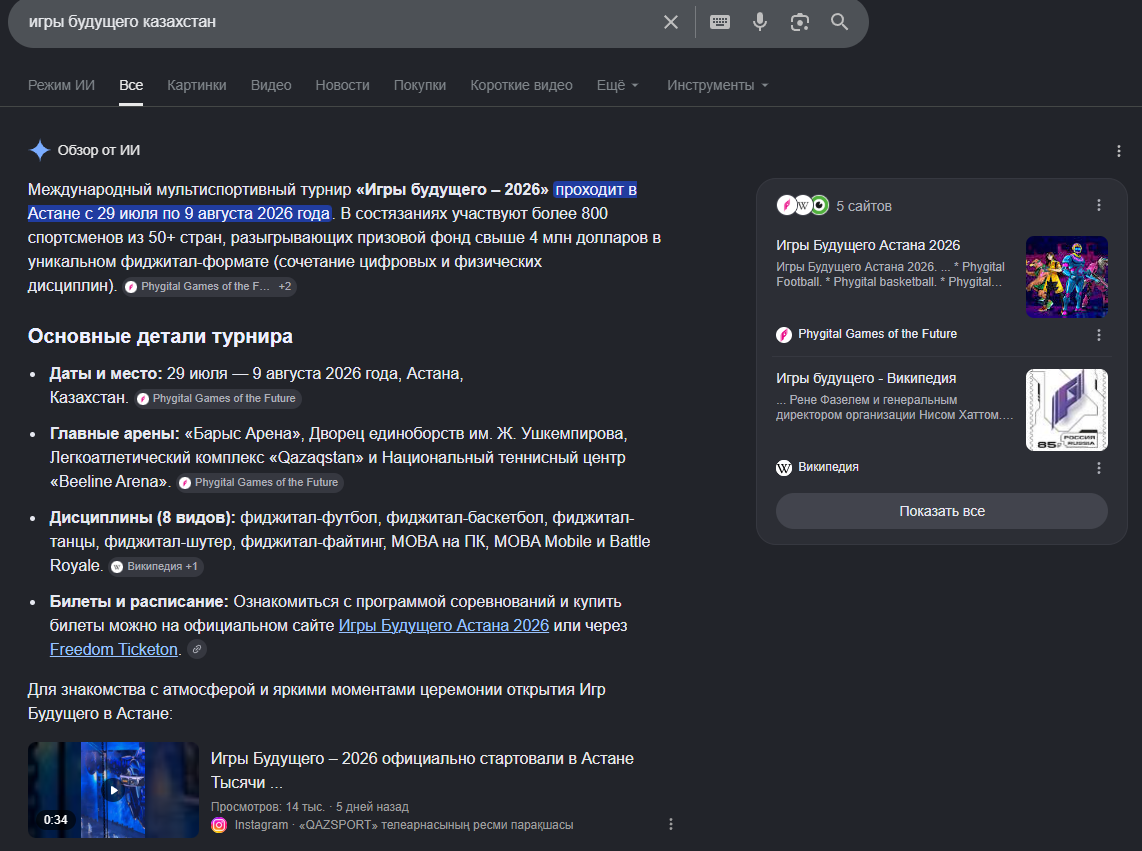Open the 'Видео' tab
This screenshot has height=851, width=1142.
pyautogui.click(x=271, y=85)
